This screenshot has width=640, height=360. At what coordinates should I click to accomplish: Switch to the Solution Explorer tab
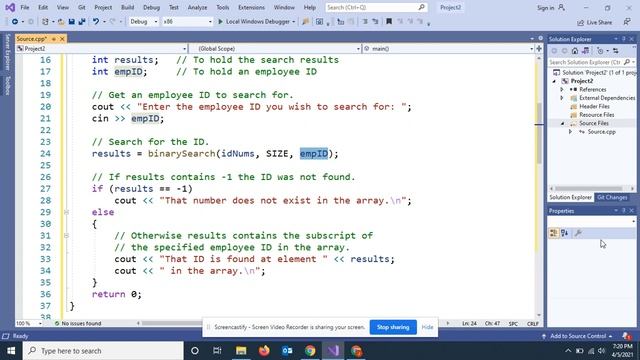coord(570,198)
